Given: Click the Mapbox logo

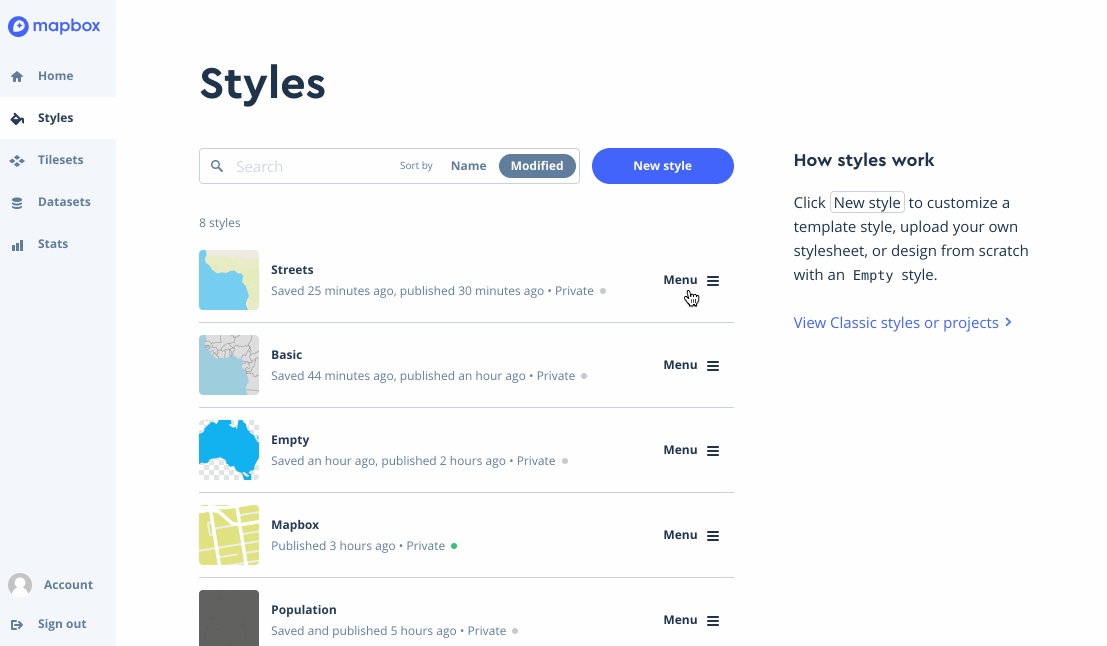Looking at the screenshot, I should 55,25.
